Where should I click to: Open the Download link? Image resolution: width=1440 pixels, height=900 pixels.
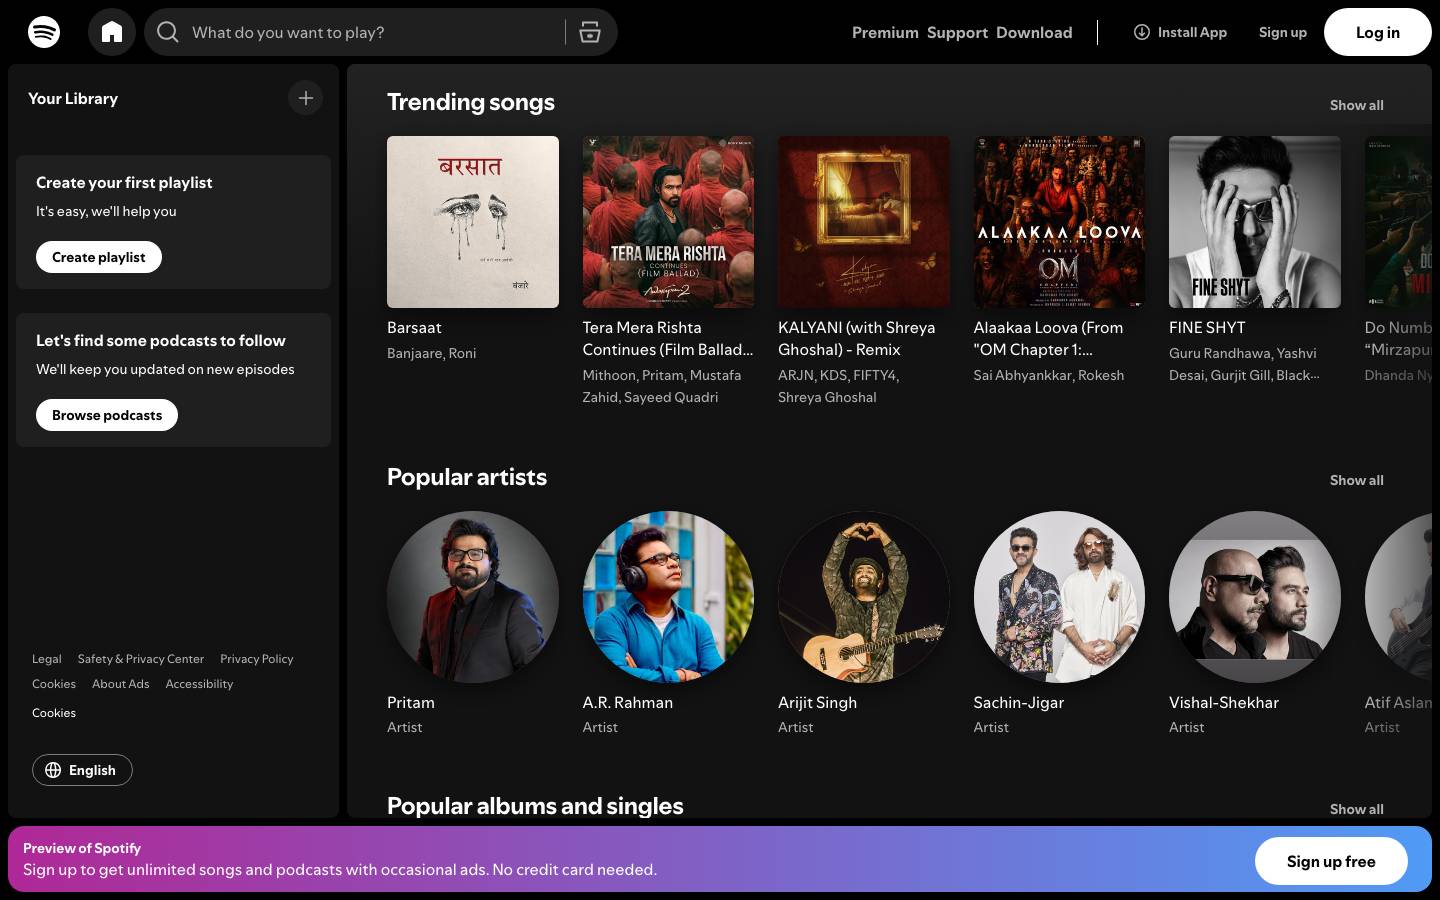[x=1034, y=32]
